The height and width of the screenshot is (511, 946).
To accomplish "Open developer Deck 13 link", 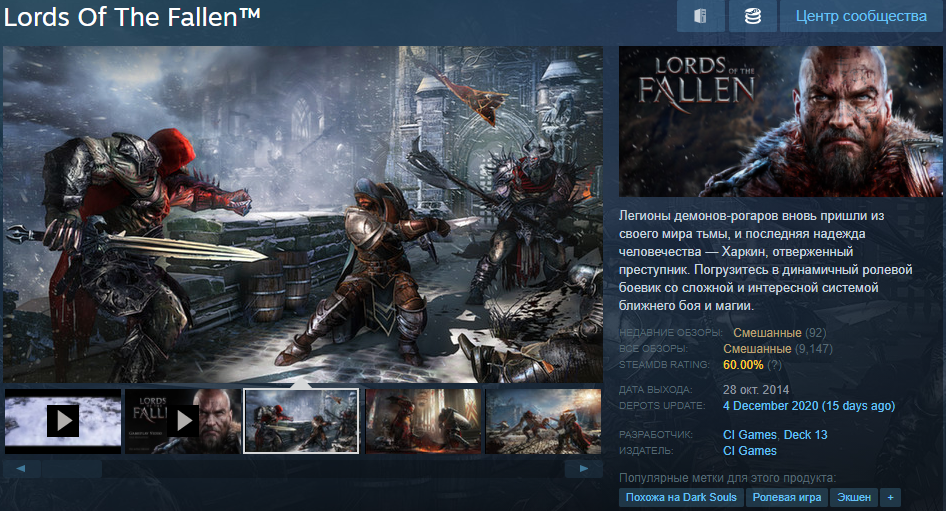I will coord(805,434).
